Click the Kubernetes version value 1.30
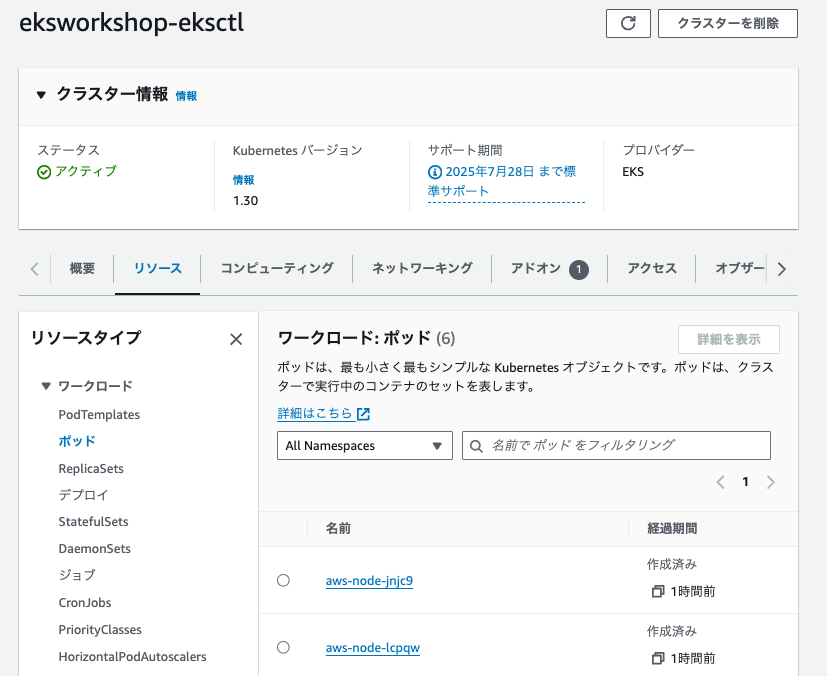827x676 pixels. [x=246, y=201]
